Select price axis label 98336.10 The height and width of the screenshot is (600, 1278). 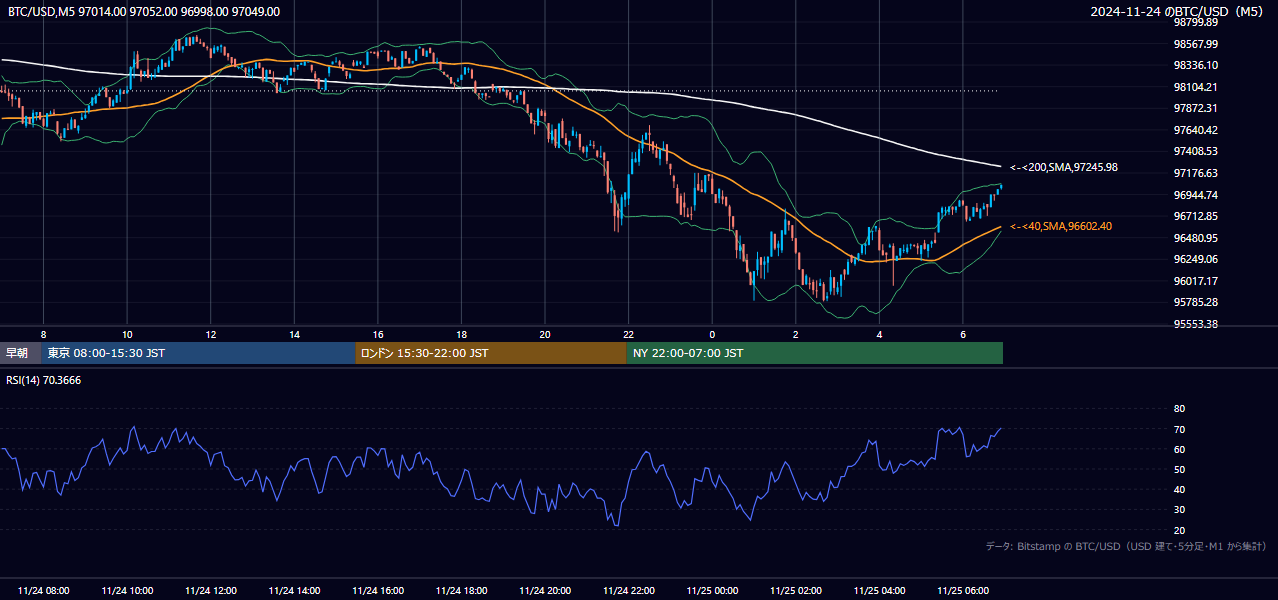pyautogui.click(x=1197, y=65)
